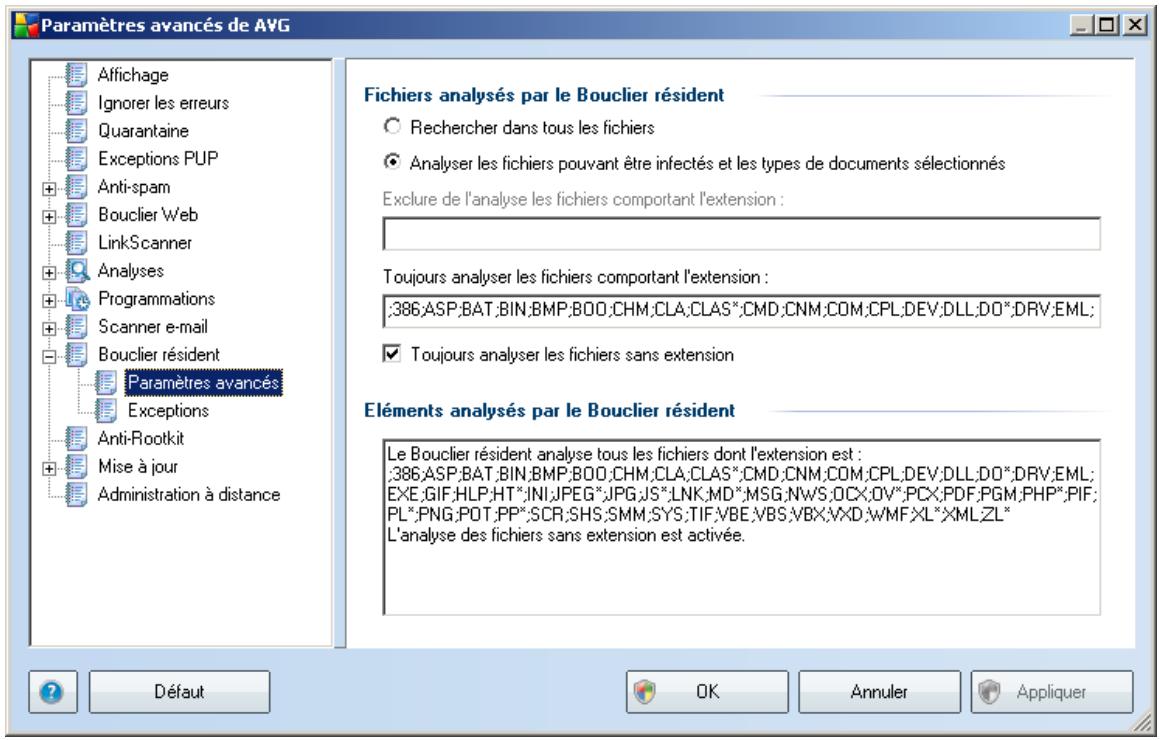
Task: Select Bouclier Web label in the tree
Action: click(148, 215)
